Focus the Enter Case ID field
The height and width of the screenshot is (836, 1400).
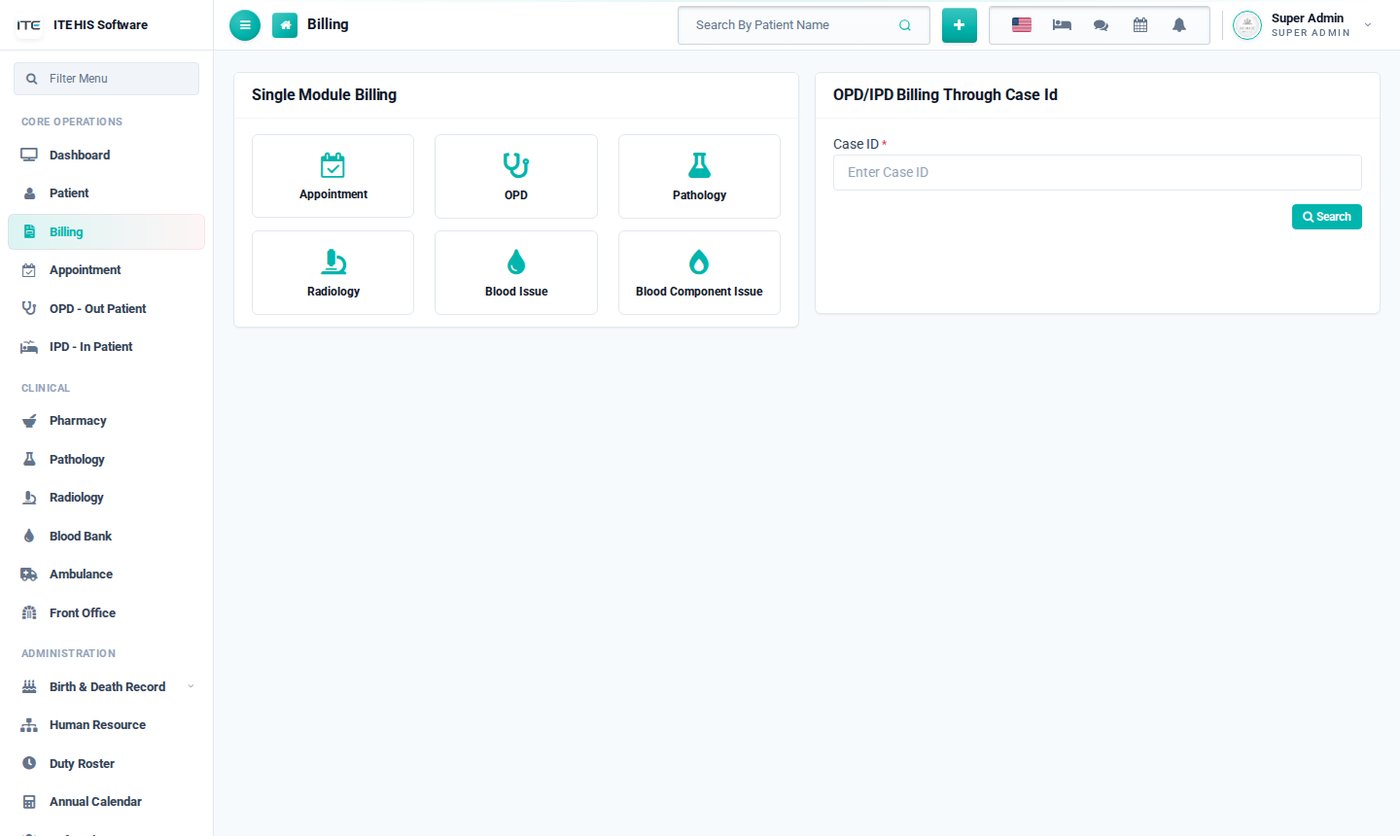1097,172
